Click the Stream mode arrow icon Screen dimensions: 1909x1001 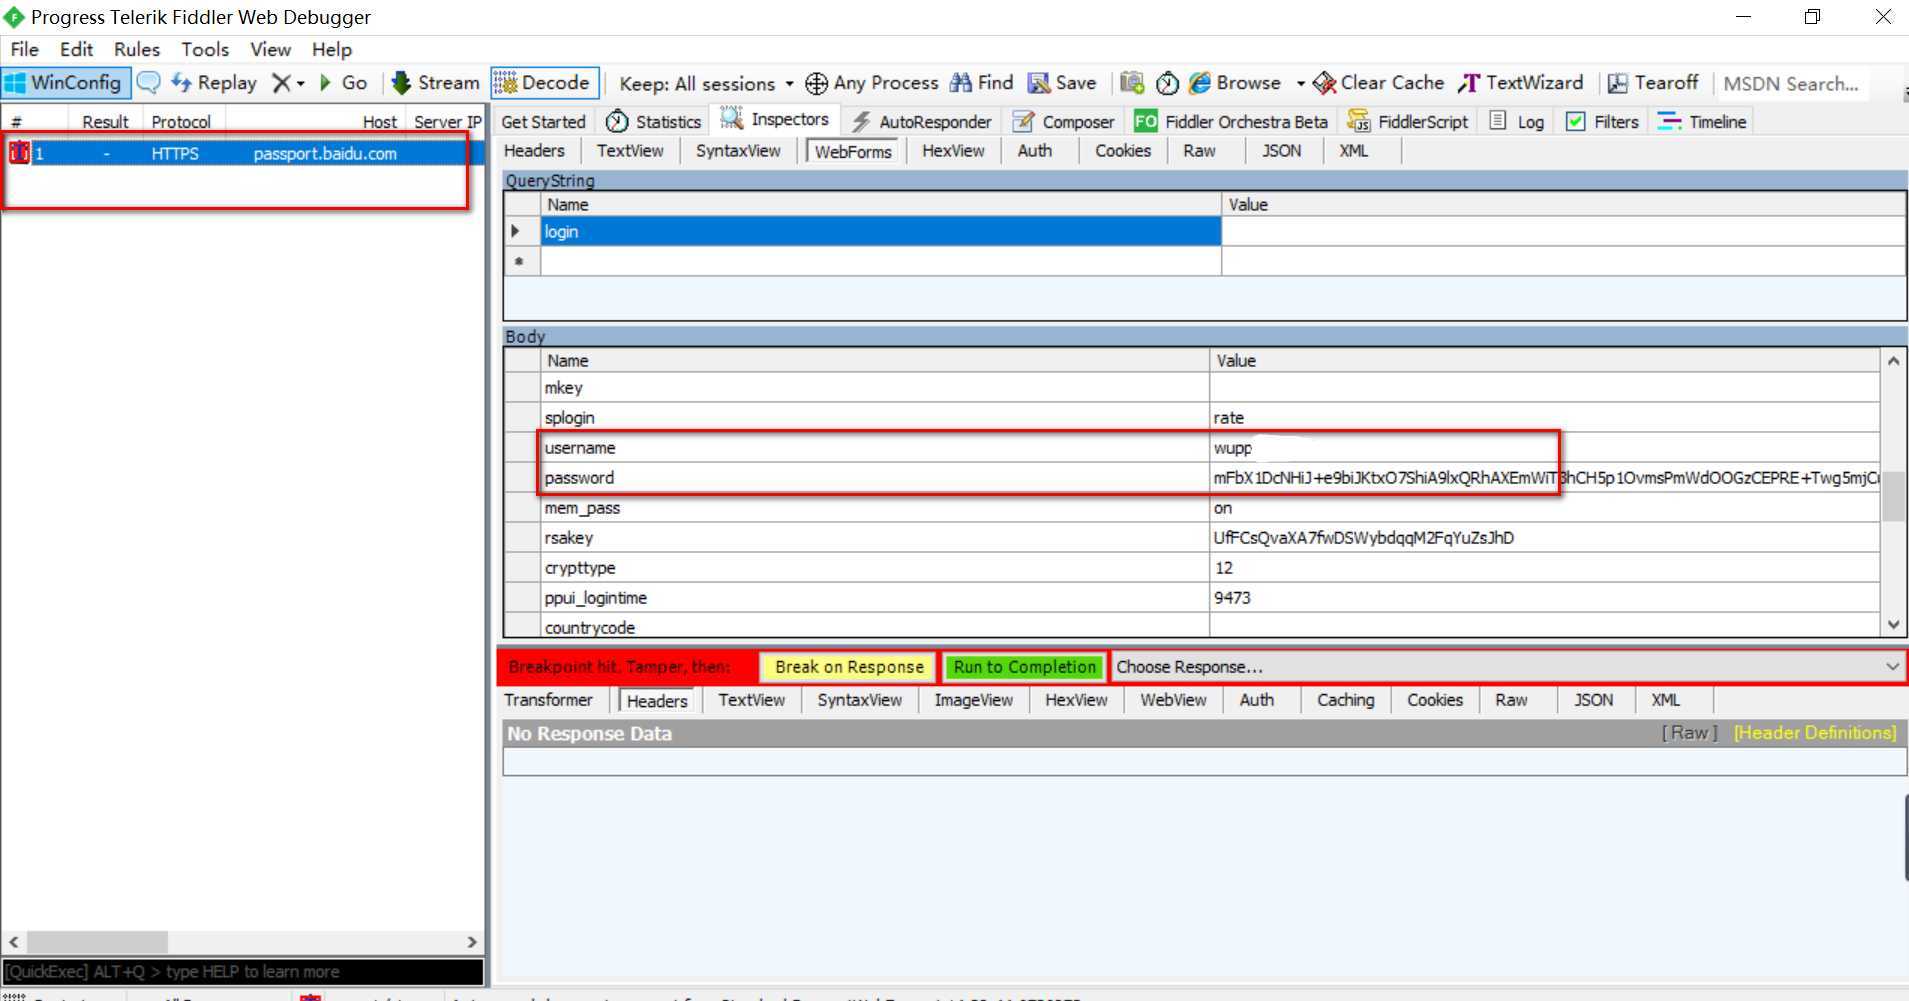401,83
